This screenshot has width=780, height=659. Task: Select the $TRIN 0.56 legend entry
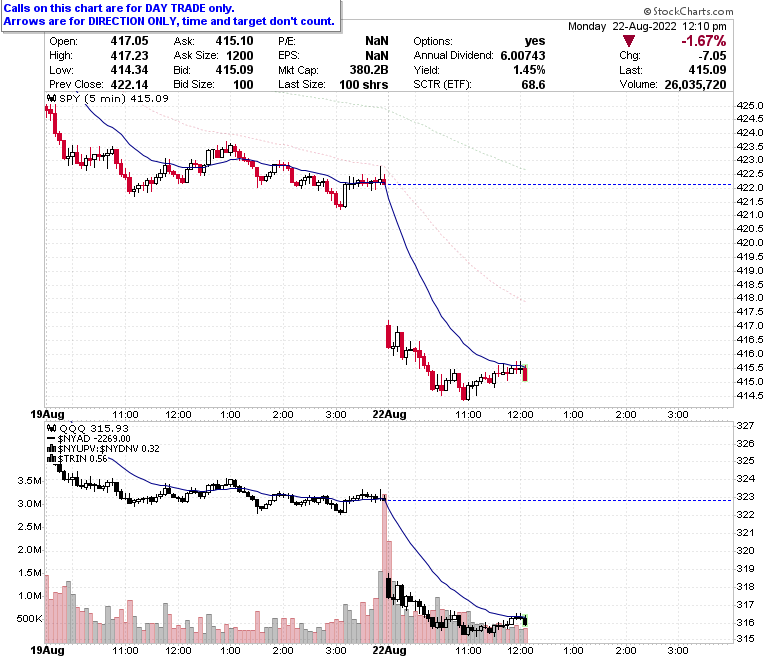tap(83, 459)
